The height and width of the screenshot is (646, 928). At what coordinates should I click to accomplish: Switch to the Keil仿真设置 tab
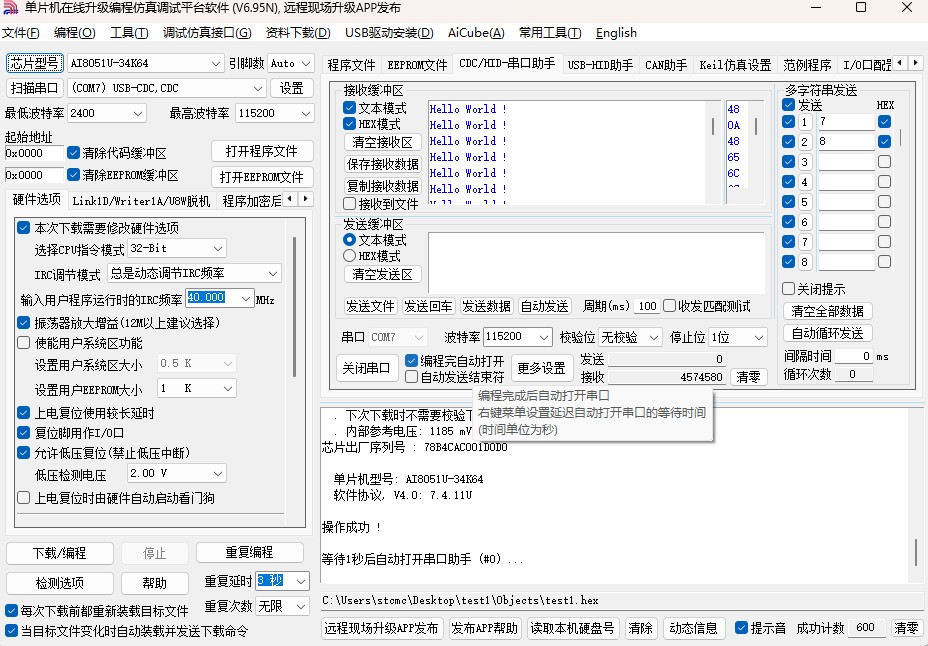click(x=735, y=64)
